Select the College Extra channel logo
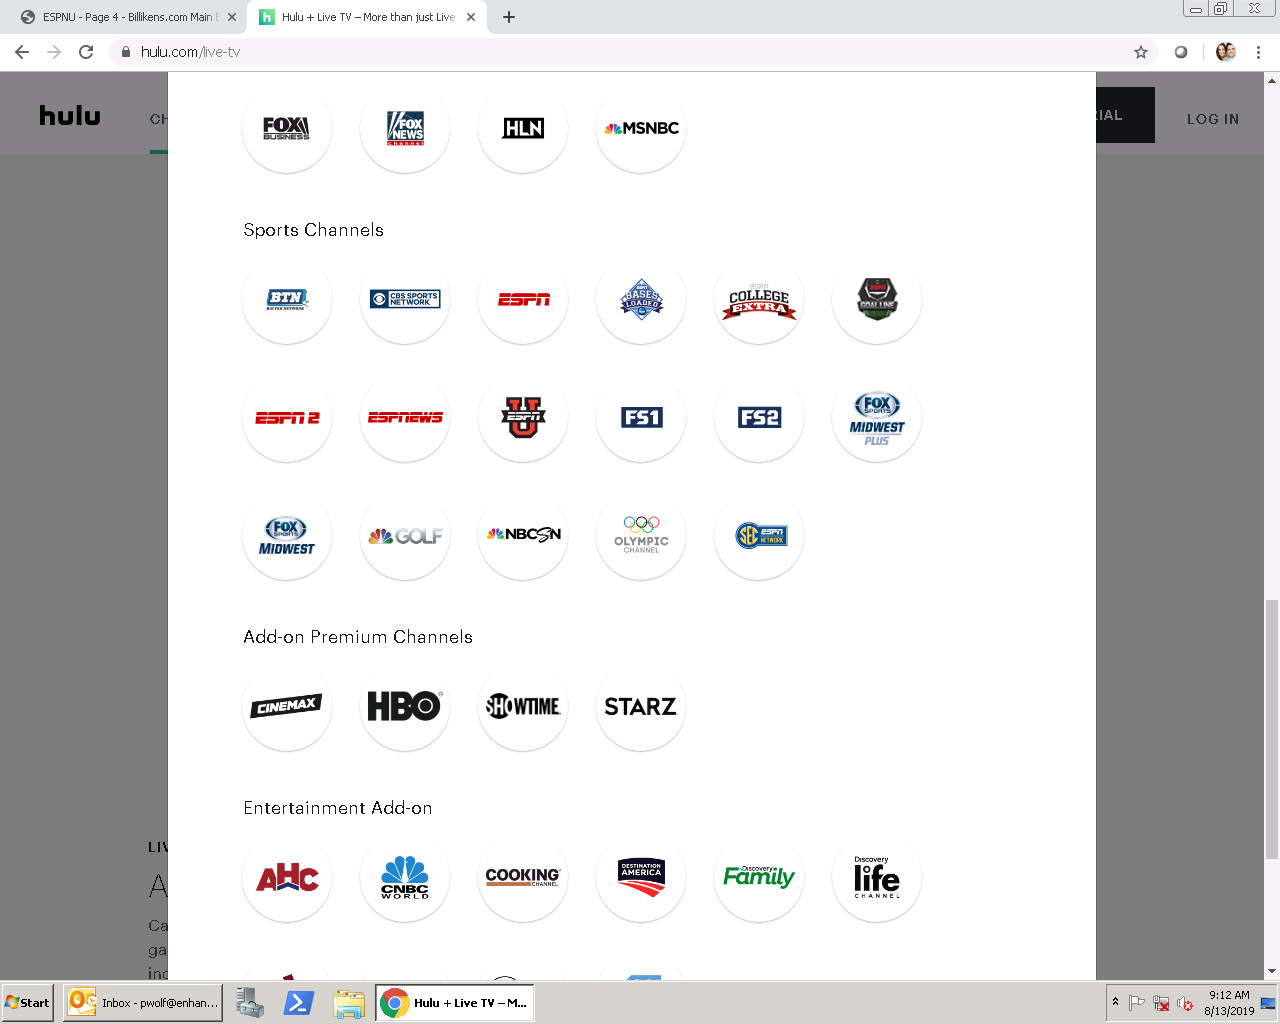The image size is (1280, 1024). [759, 299]
